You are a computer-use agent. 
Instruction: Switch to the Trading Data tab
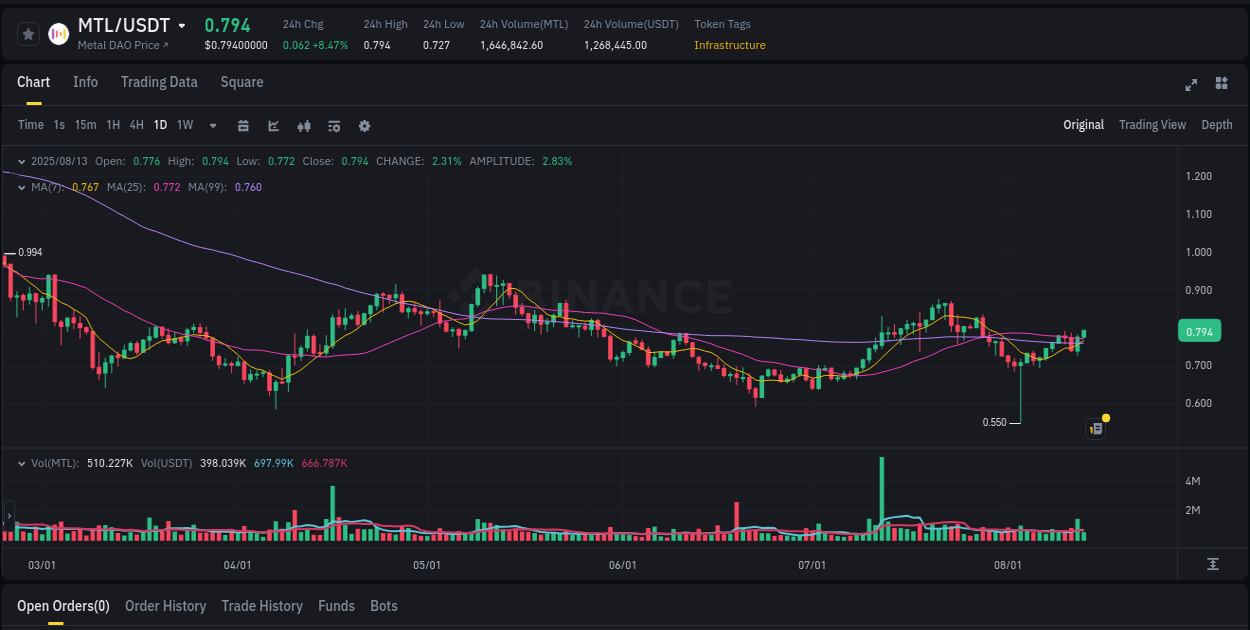pos(159,82)
